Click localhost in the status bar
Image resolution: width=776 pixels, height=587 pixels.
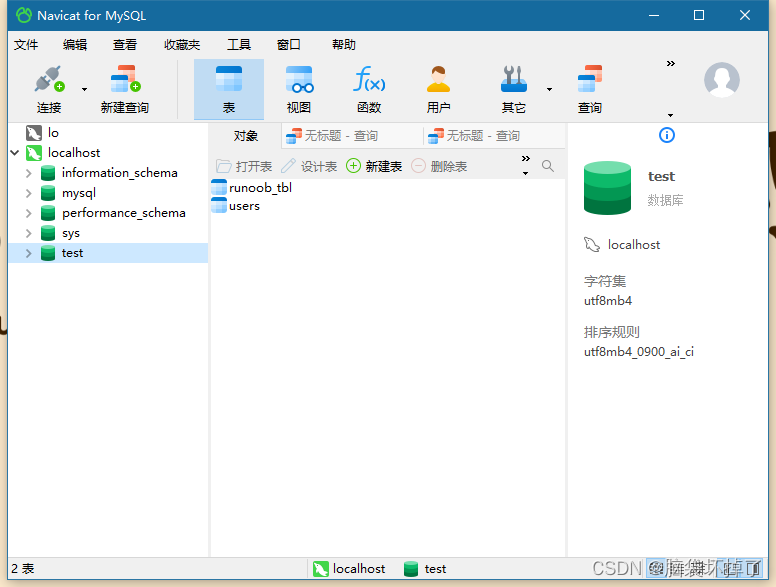349,569
